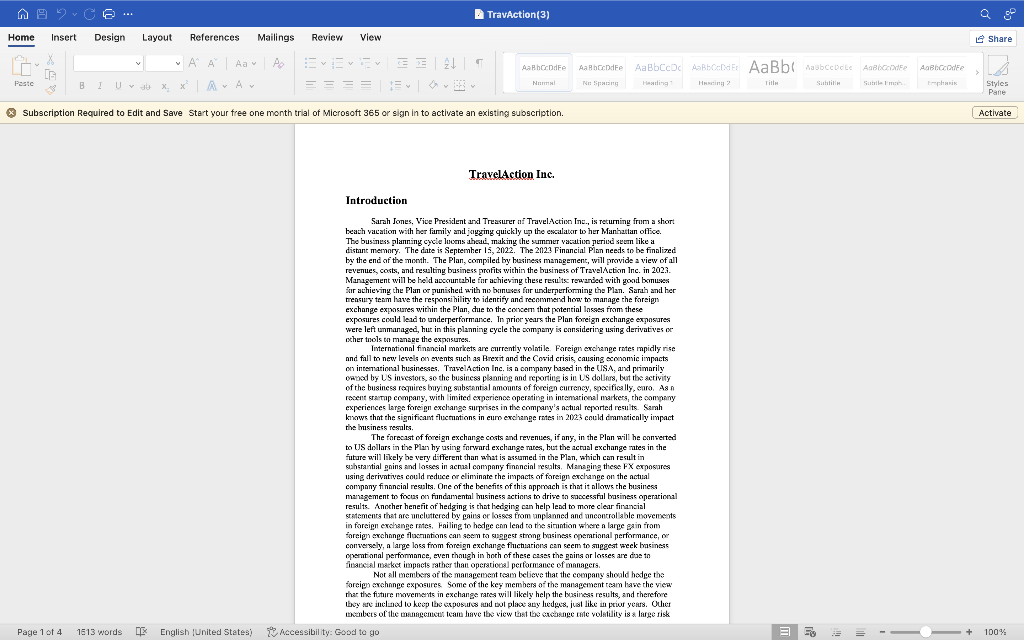Screen dimensions: 1024x640
Task: Click the Activate subscription button
Action: (995, 113)
